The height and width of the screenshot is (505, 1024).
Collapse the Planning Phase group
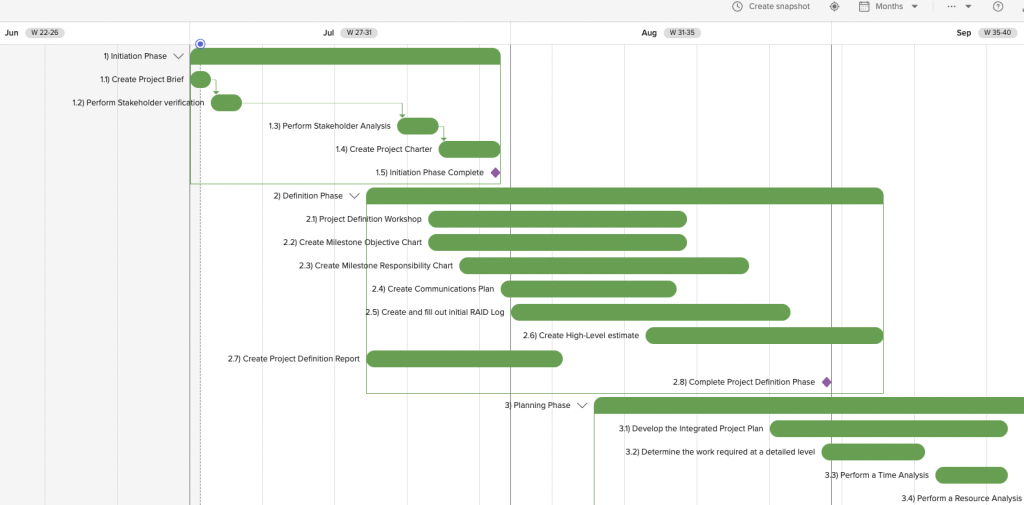click(582, 406)
